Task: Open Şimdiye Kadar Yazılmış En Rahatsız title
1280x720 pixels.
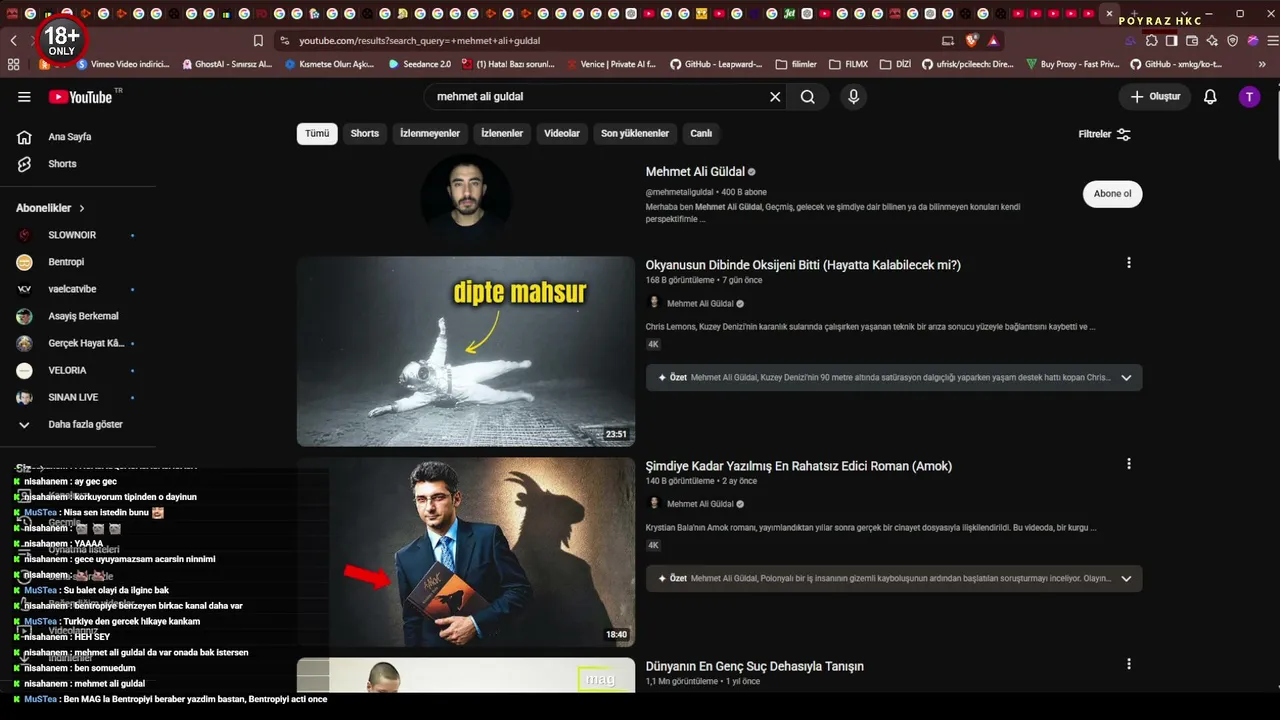Action: pos(799,466)
